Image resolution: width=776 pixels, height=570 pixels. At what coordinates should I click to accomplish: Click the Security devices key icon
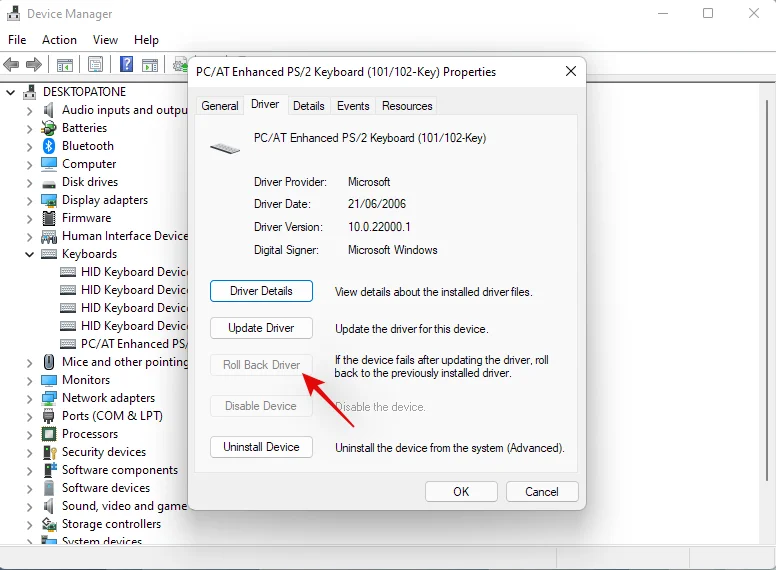pos(49,452)
